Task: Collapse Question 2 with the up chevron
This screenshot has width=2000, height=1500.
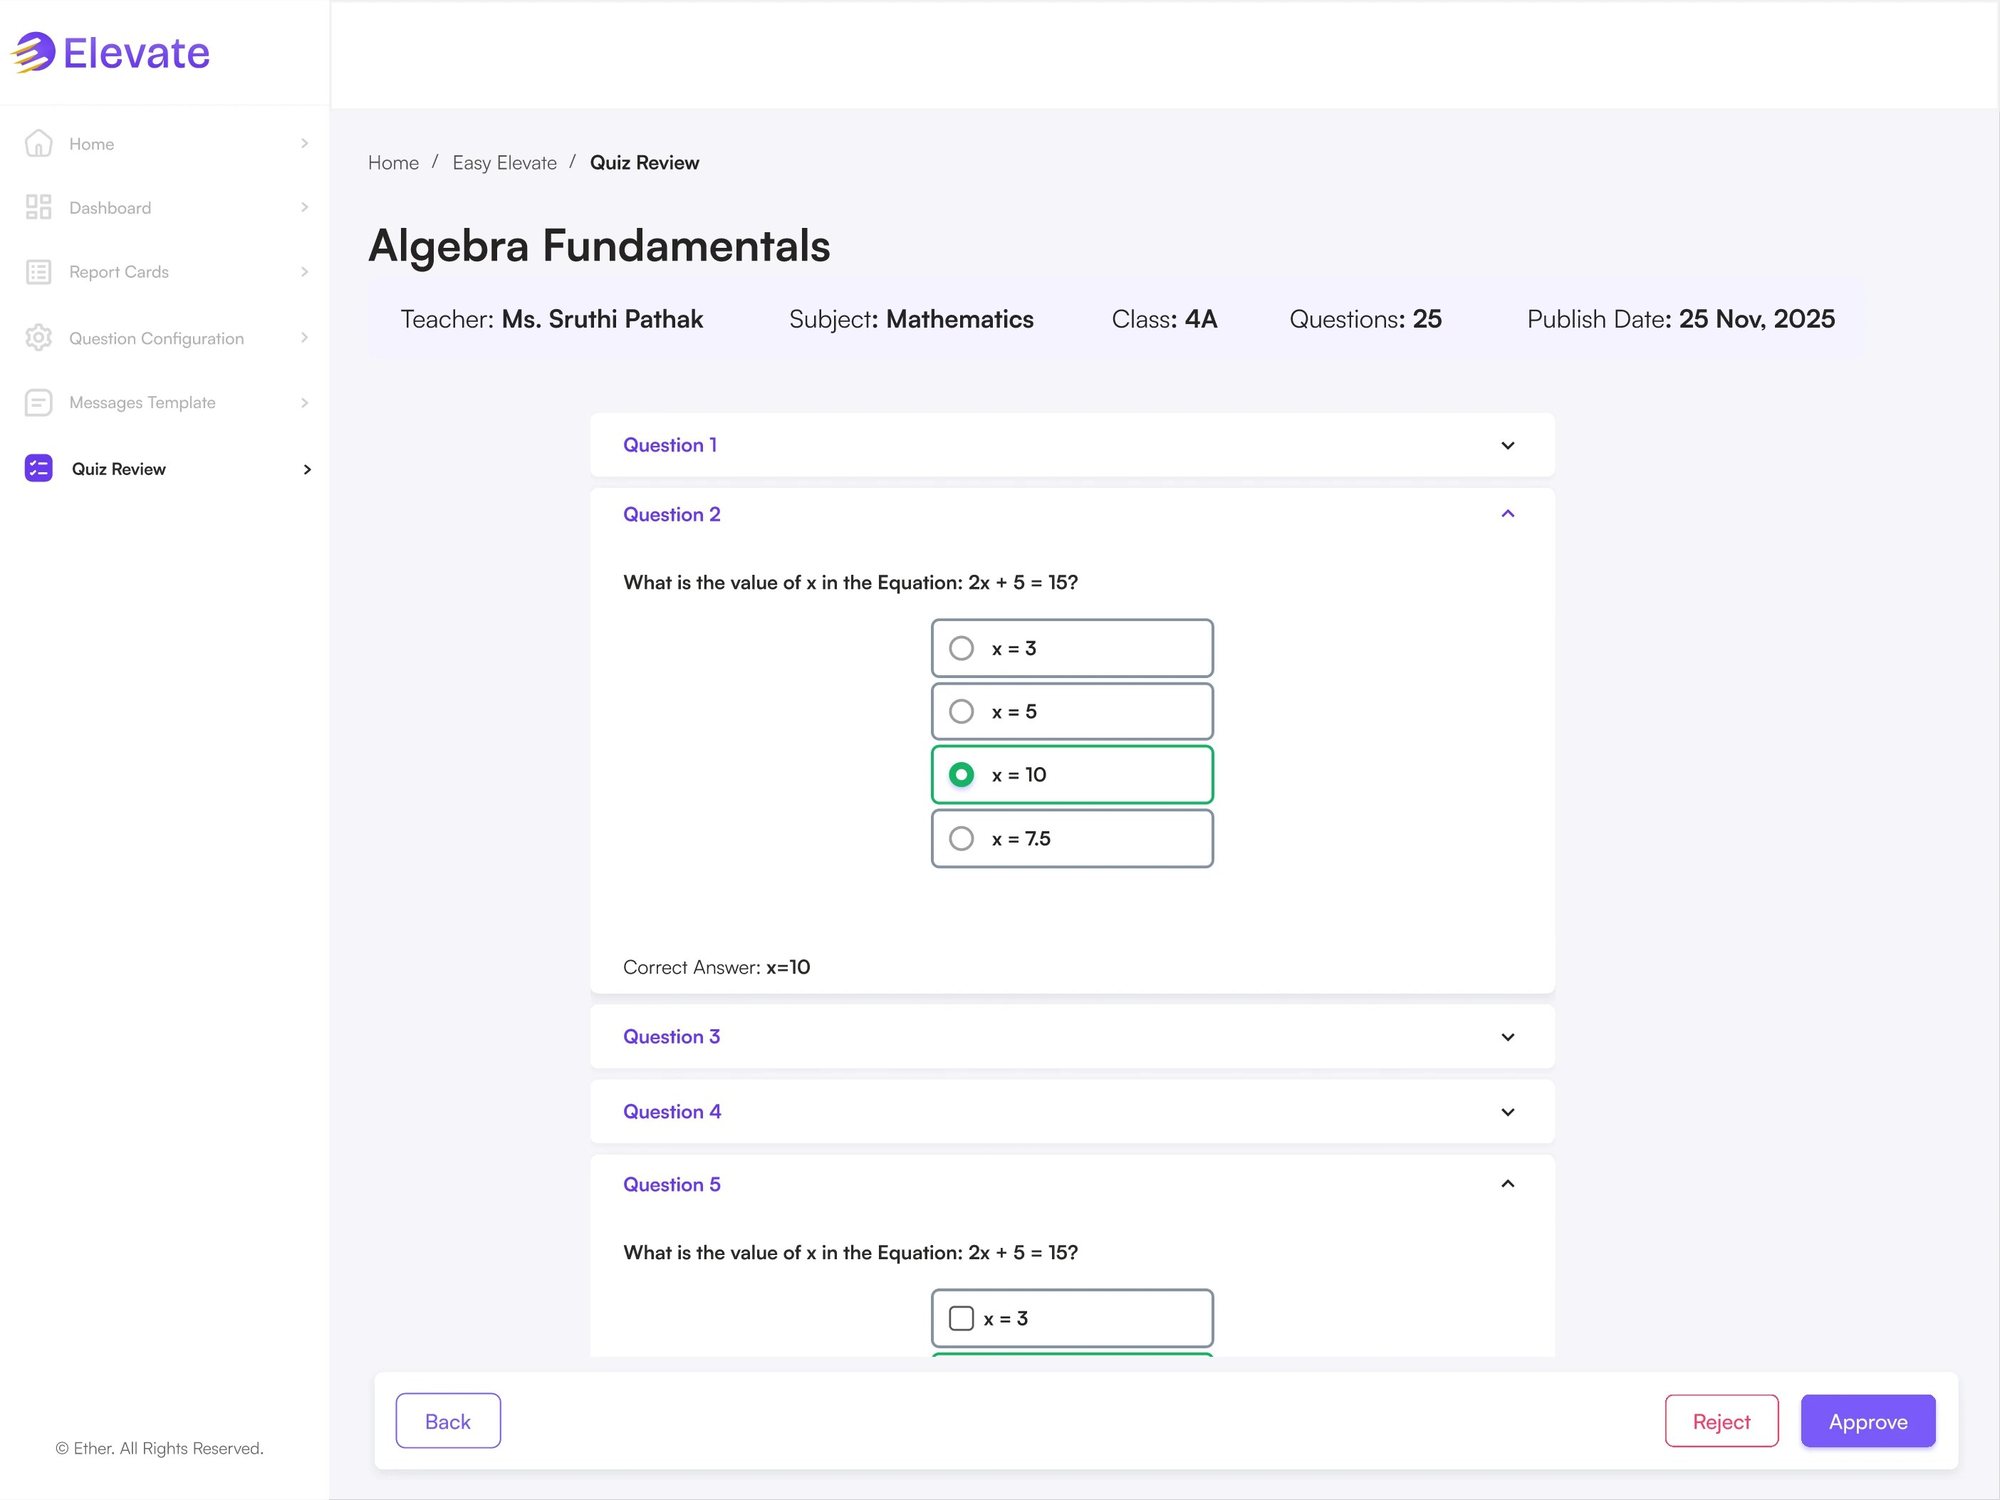Action: pyautogui.click(x=1508, y=514)
